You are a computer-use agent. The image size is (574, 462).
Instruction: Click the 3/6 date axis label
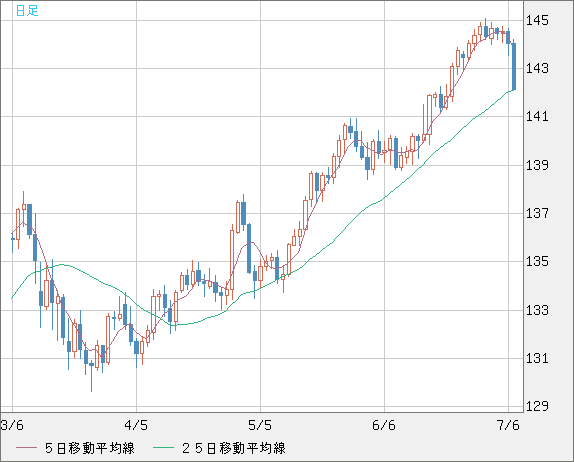point(12,425)
